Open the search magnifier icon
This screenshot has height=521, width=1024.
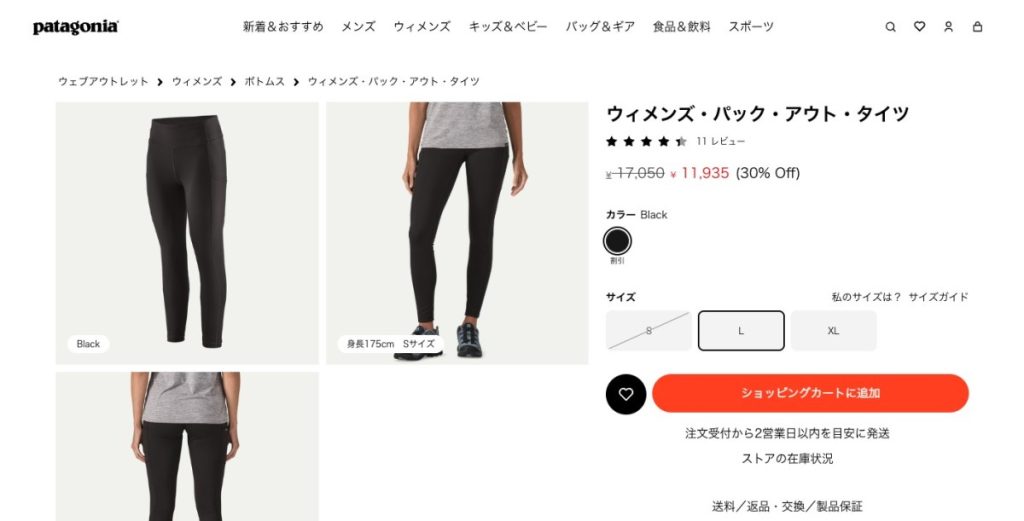[890, 27]
